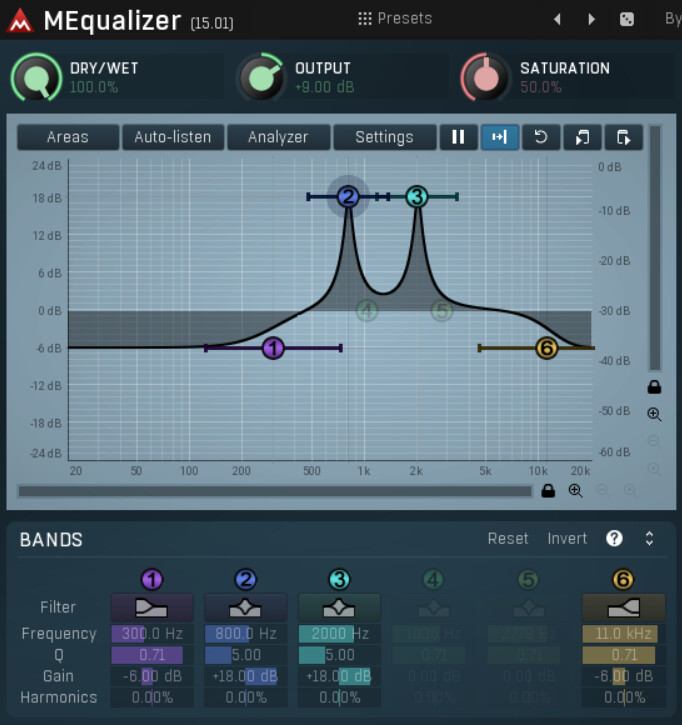The image size is (682, 725).
Task: Click band 2 gain +18.00 dB field
Action: 246,676
